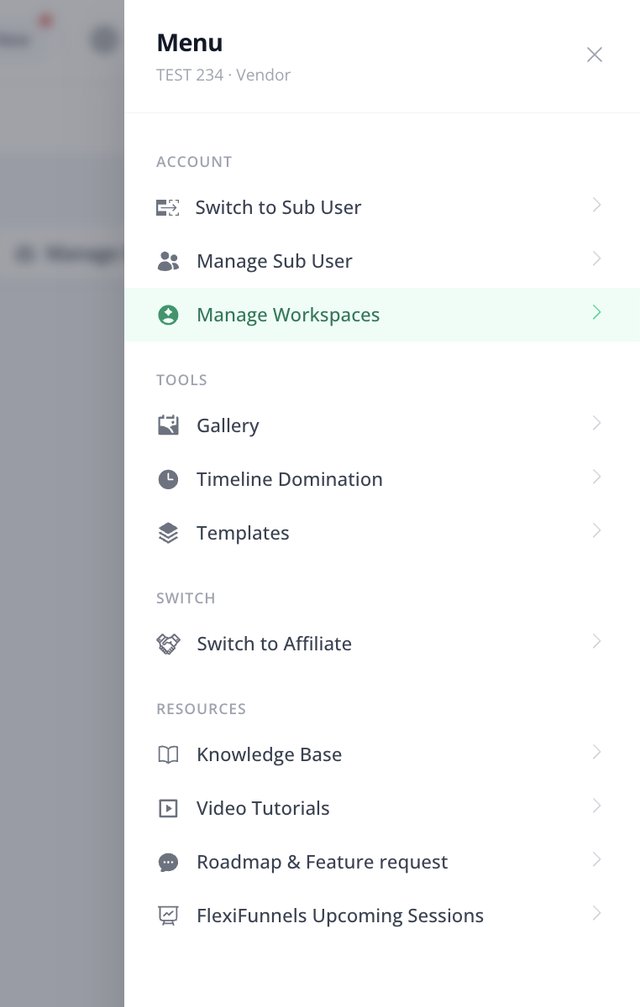This screenshot has height=1007, width=640.
Task: Open Knowledge Base resource
Action: (382, 754)
